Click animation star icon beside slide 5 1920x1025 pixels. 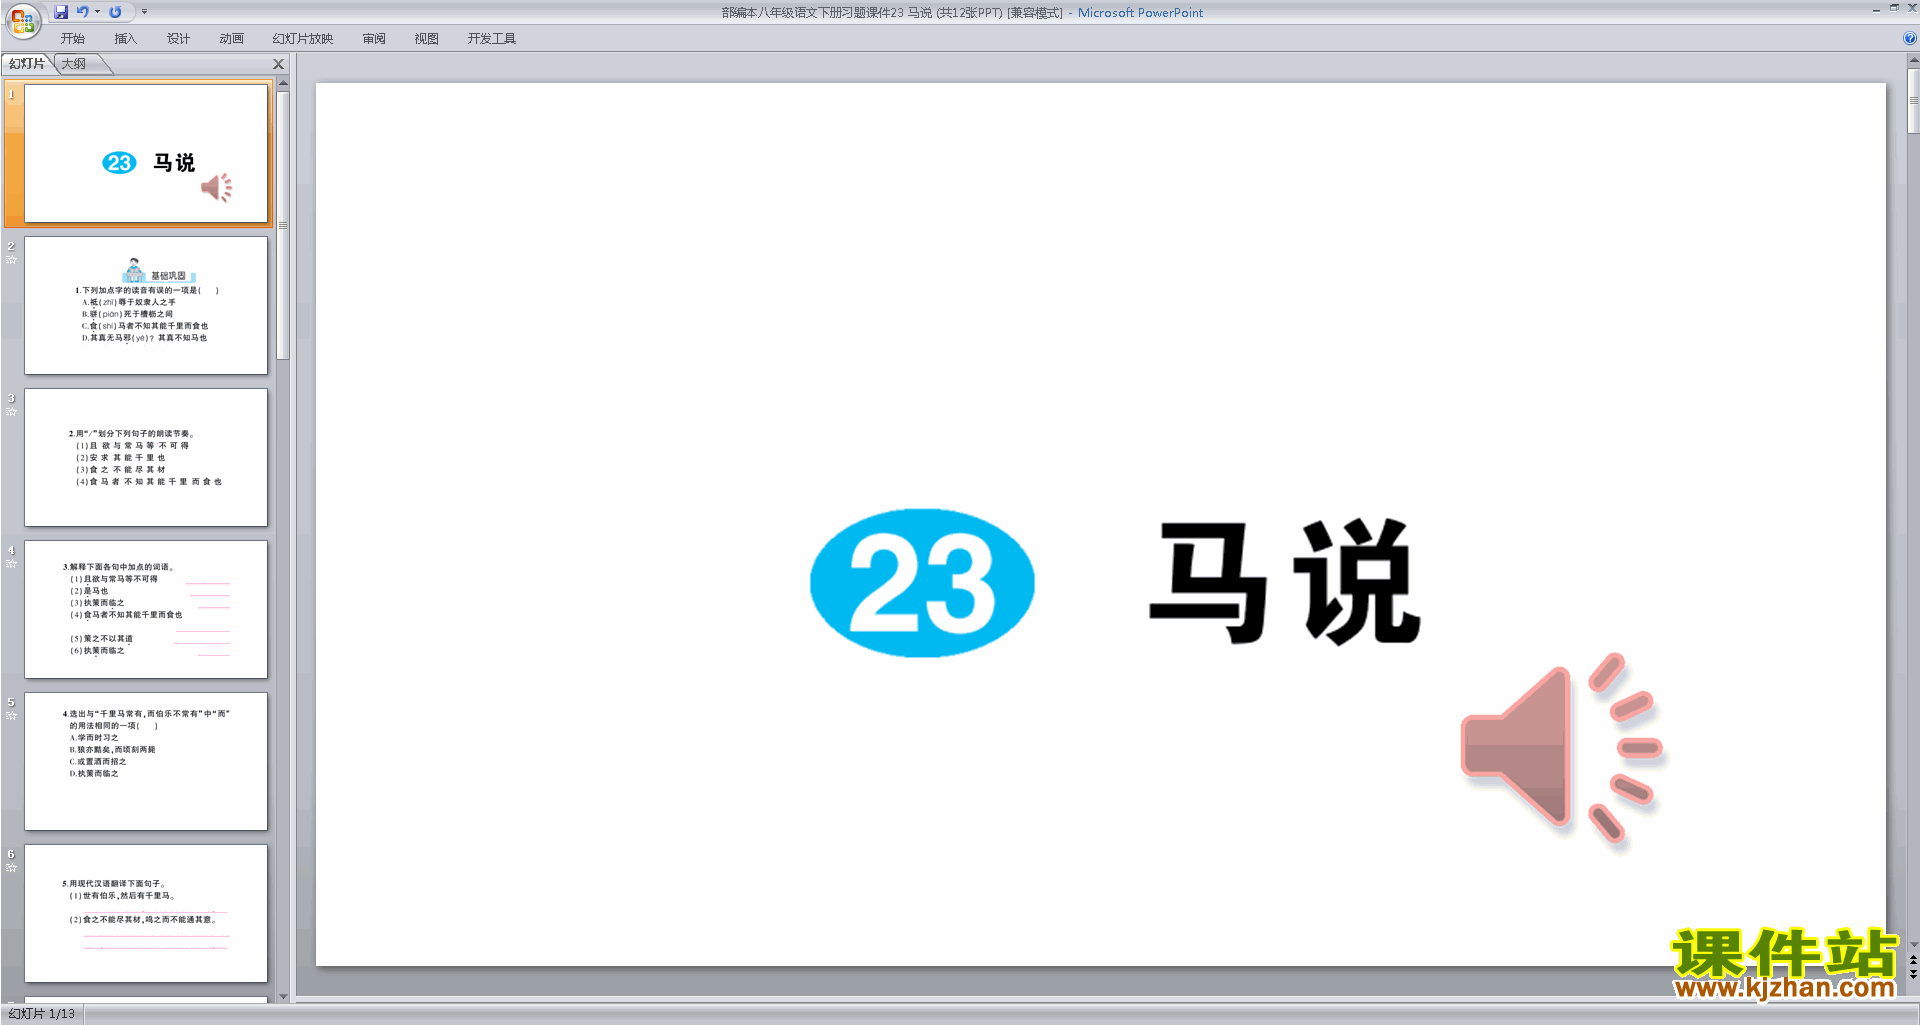tap(11, 716)
